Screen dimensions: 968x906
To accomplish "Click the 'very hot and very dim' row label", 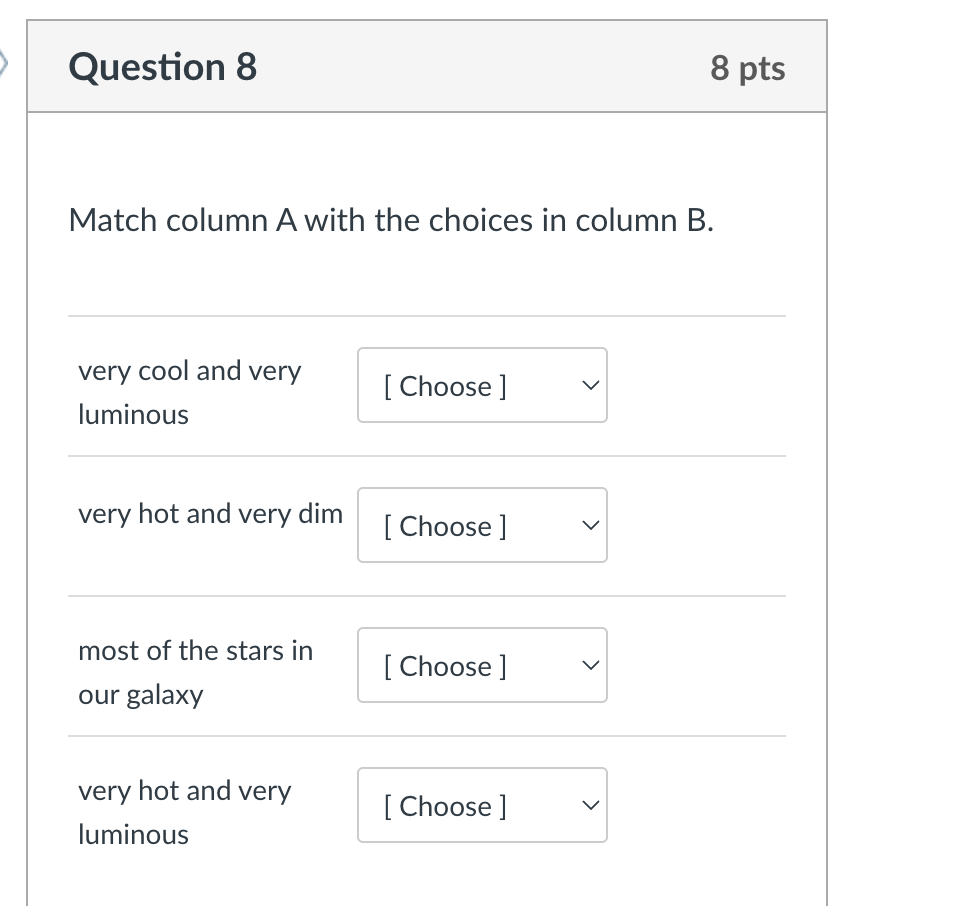I will [x=210, y=513].
